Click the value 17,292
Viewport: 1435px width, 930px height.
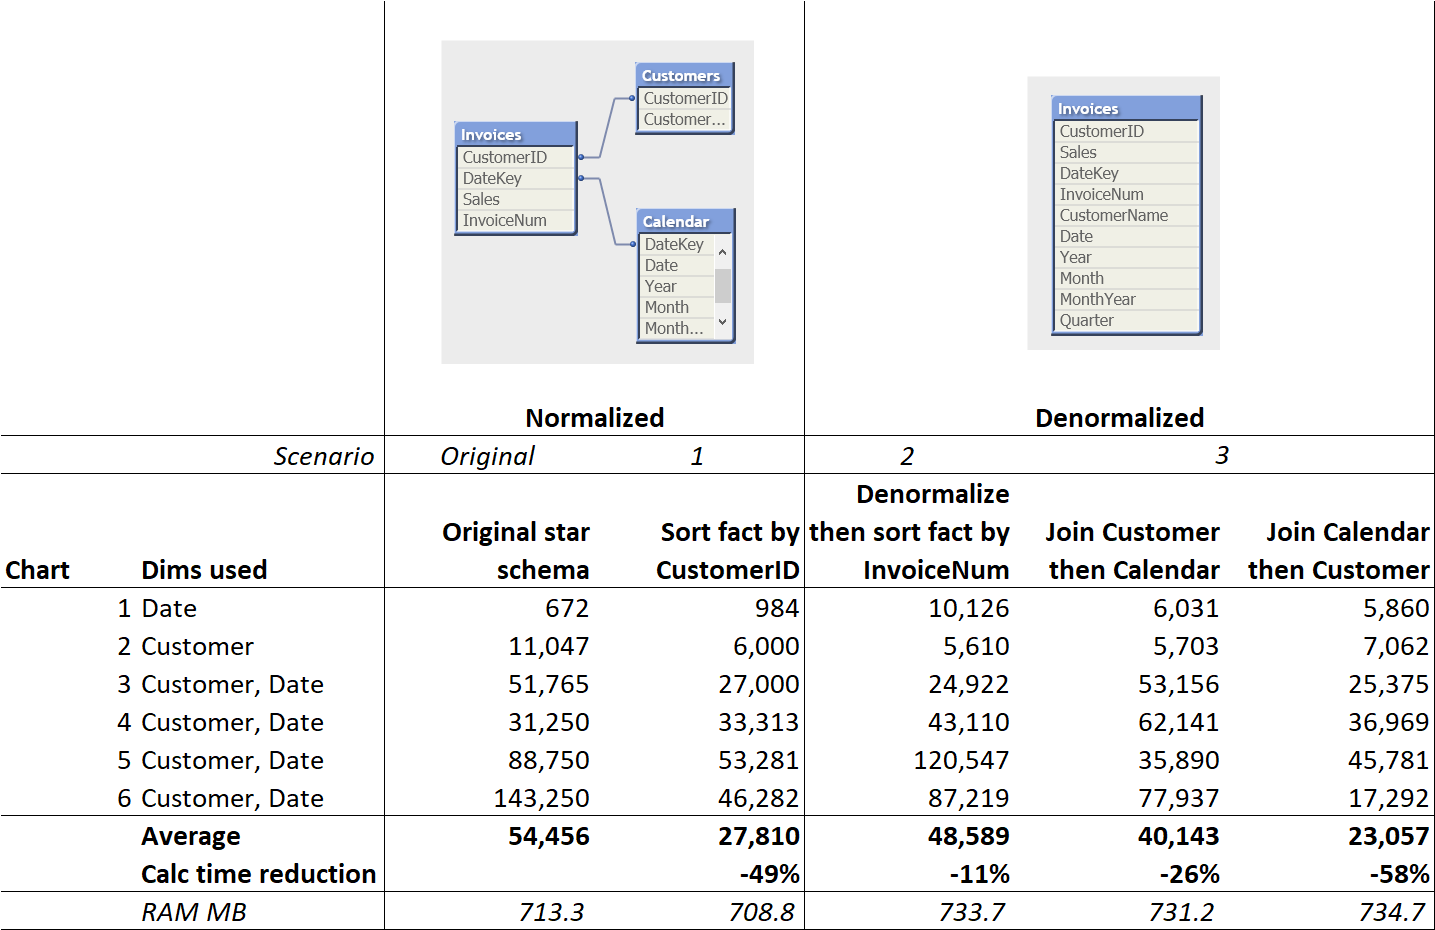(x=1389, y=798)
